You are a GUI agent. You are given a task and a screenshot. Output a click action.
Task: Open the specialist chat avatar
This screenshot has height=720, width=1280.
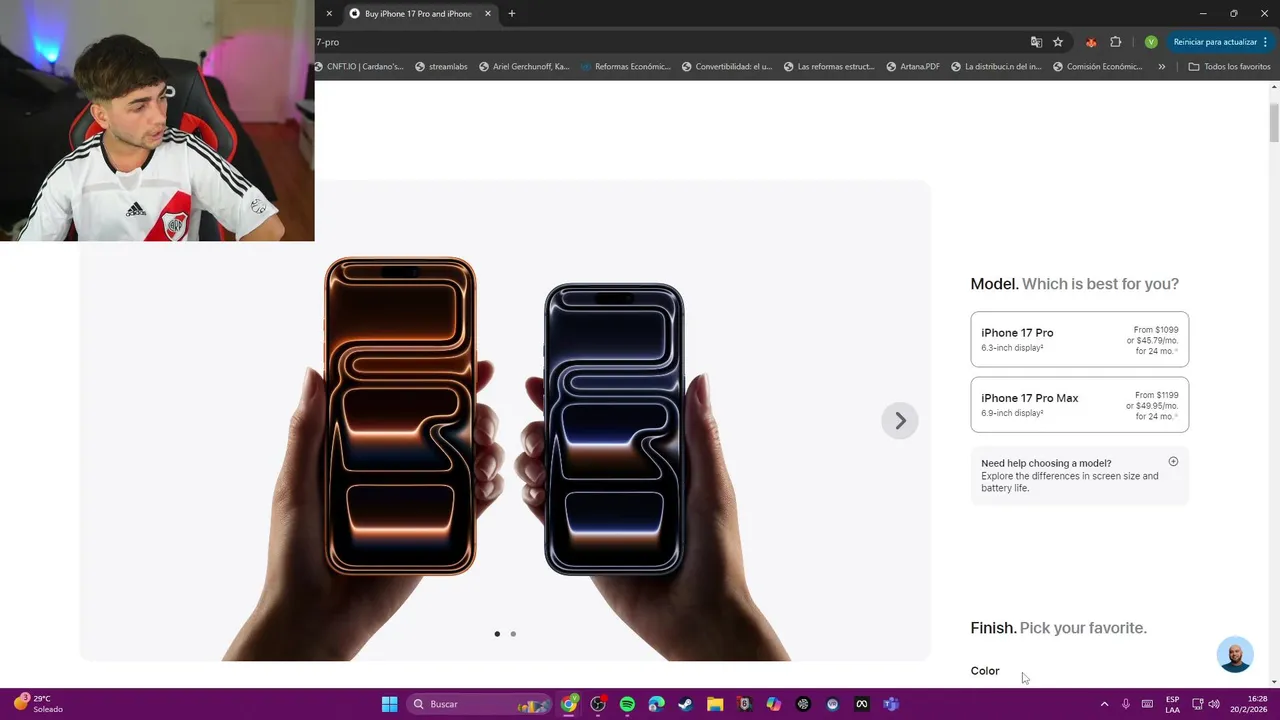pos(1235,655)
